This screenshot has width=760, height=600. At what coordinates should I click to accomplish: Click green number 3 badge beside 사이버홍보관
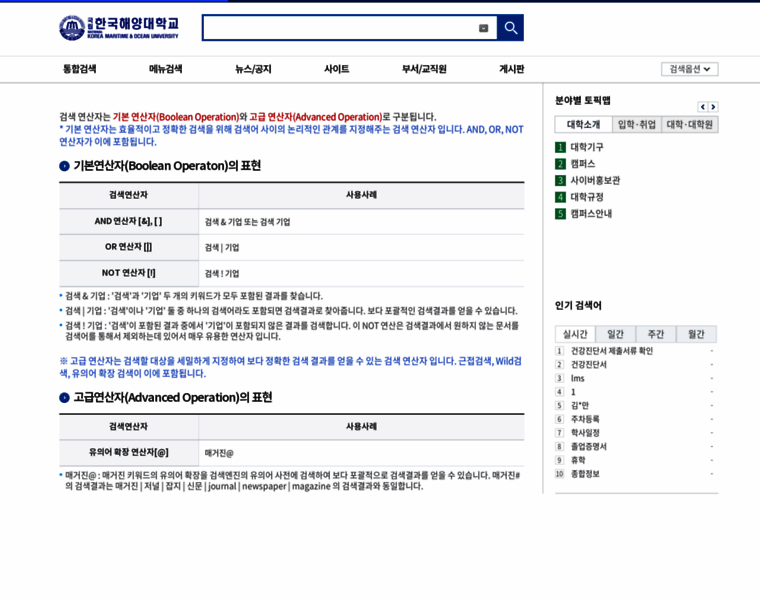560,180
